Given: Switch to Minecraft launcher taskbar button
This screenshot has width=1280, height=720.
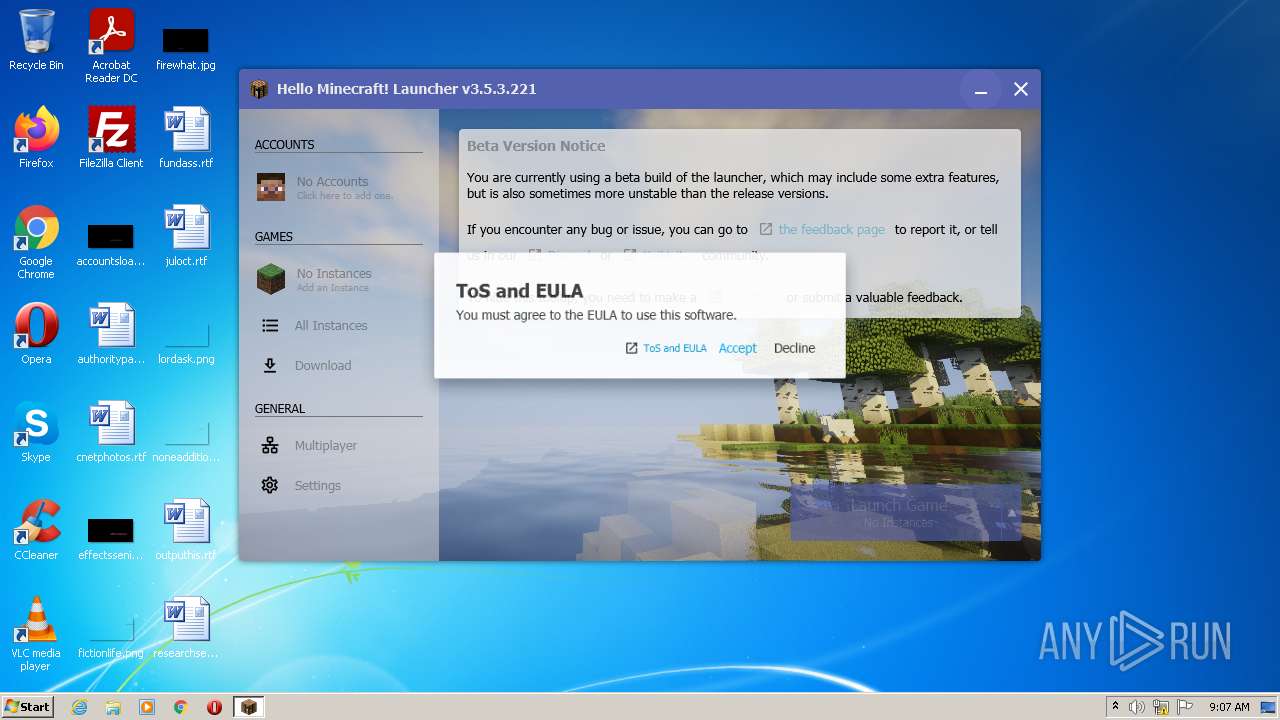Looking at the screenshot, I should tap(249, 707).
